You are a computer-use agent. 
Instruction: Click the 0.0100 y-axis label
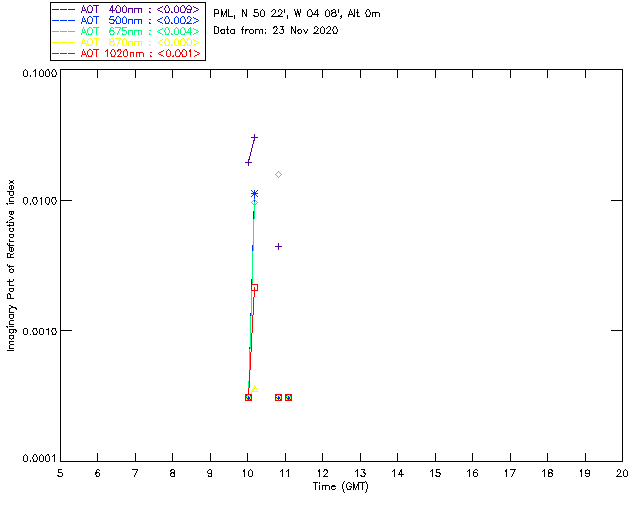pos(40,201)
